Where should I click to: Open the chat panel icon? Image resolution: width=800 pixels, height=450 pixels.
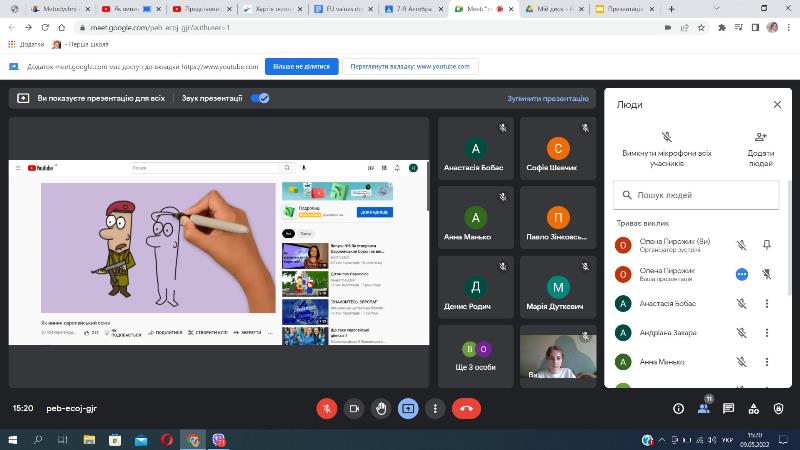point(729,408)
